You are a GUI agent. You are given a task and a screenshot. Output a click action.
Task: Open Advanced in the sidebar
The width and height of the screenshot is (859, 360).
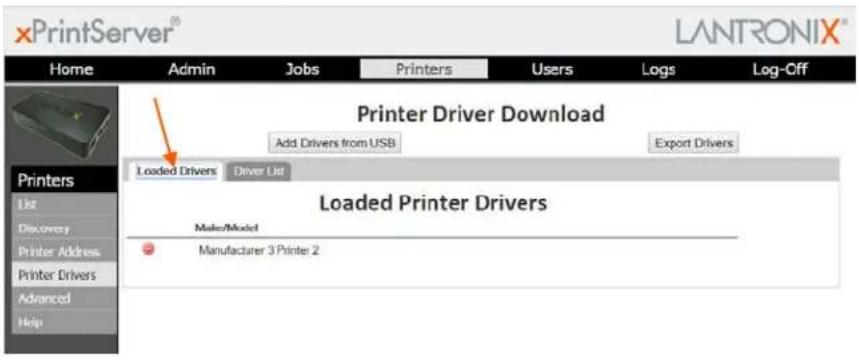click(64, 298)
